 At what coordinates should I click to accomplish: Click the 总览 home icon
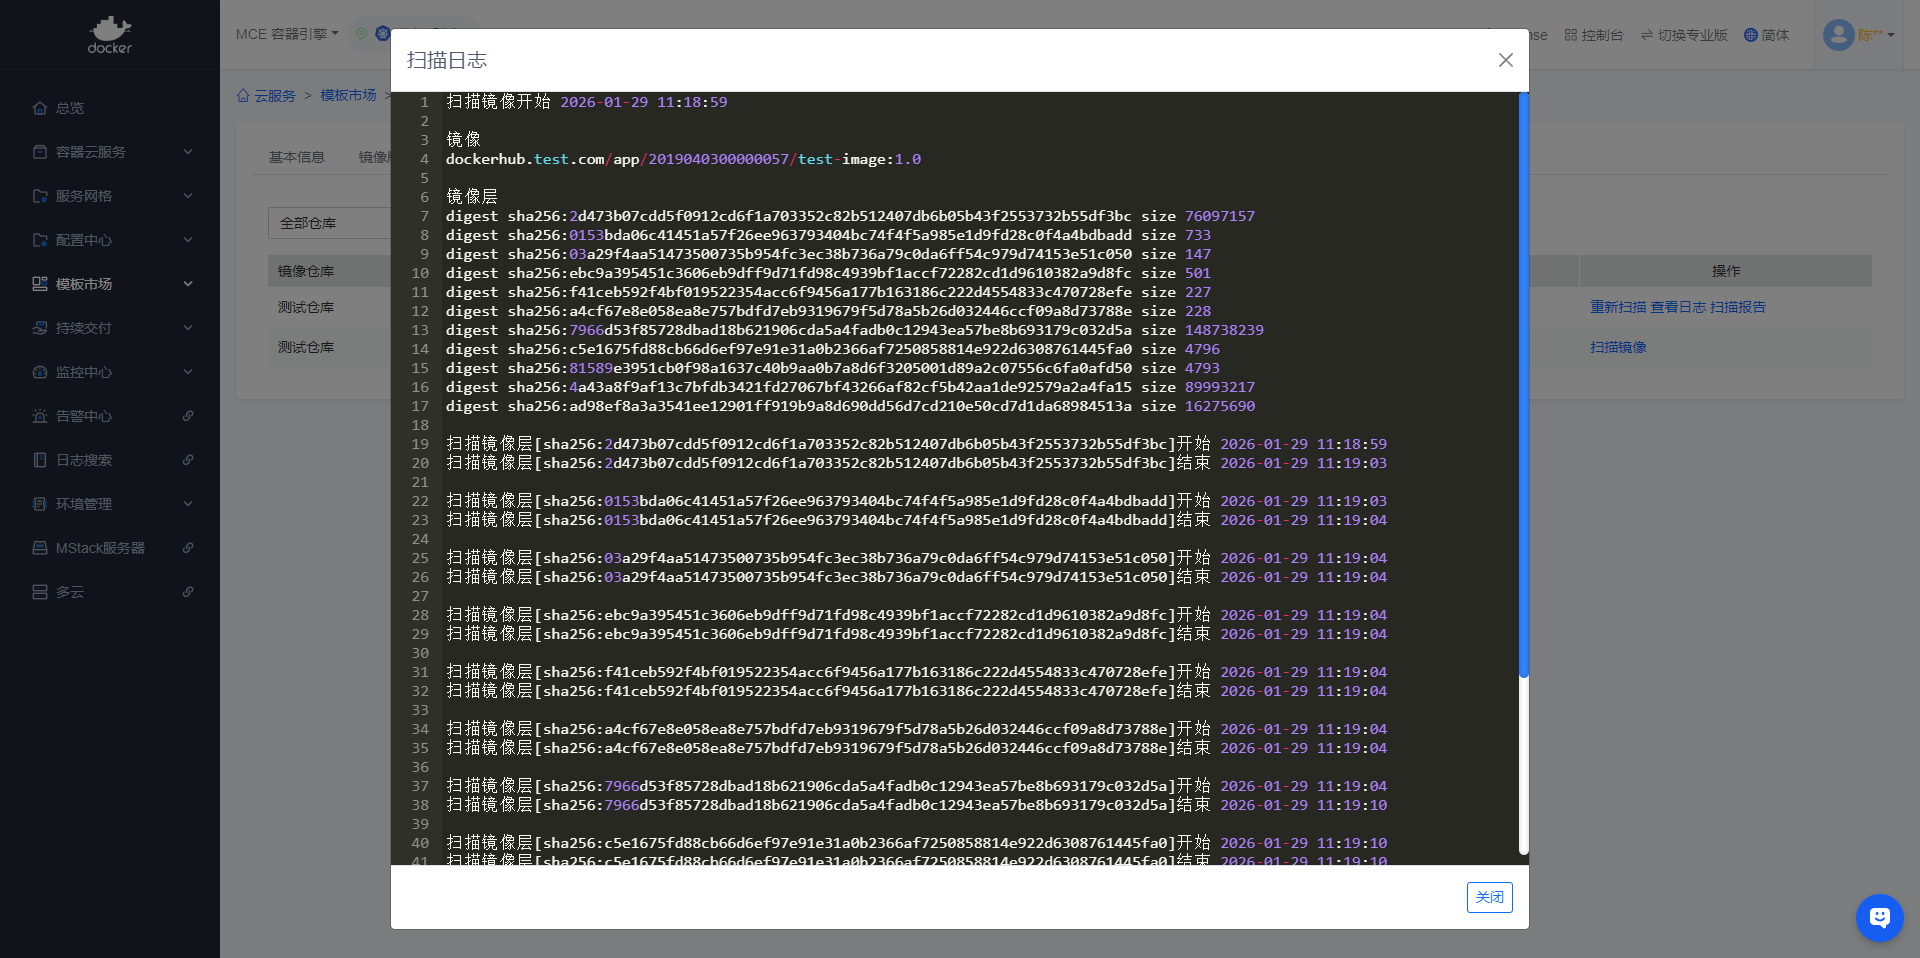(x=40, y=108)
